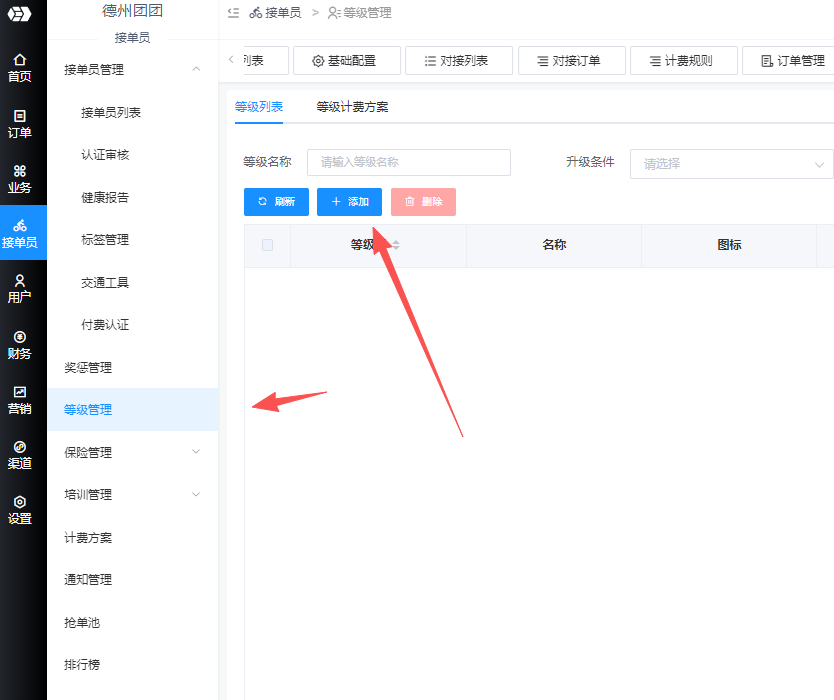Expand the 培训管理 menu group
The width and height of the screenshot is (834, 700).
pos(196,494)
